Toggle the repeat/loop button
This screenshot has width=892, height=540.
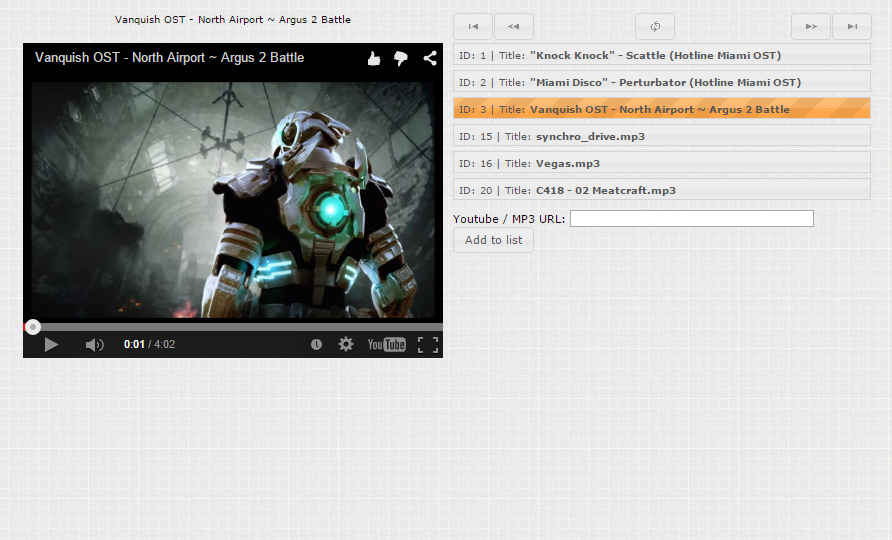[655, 26]
